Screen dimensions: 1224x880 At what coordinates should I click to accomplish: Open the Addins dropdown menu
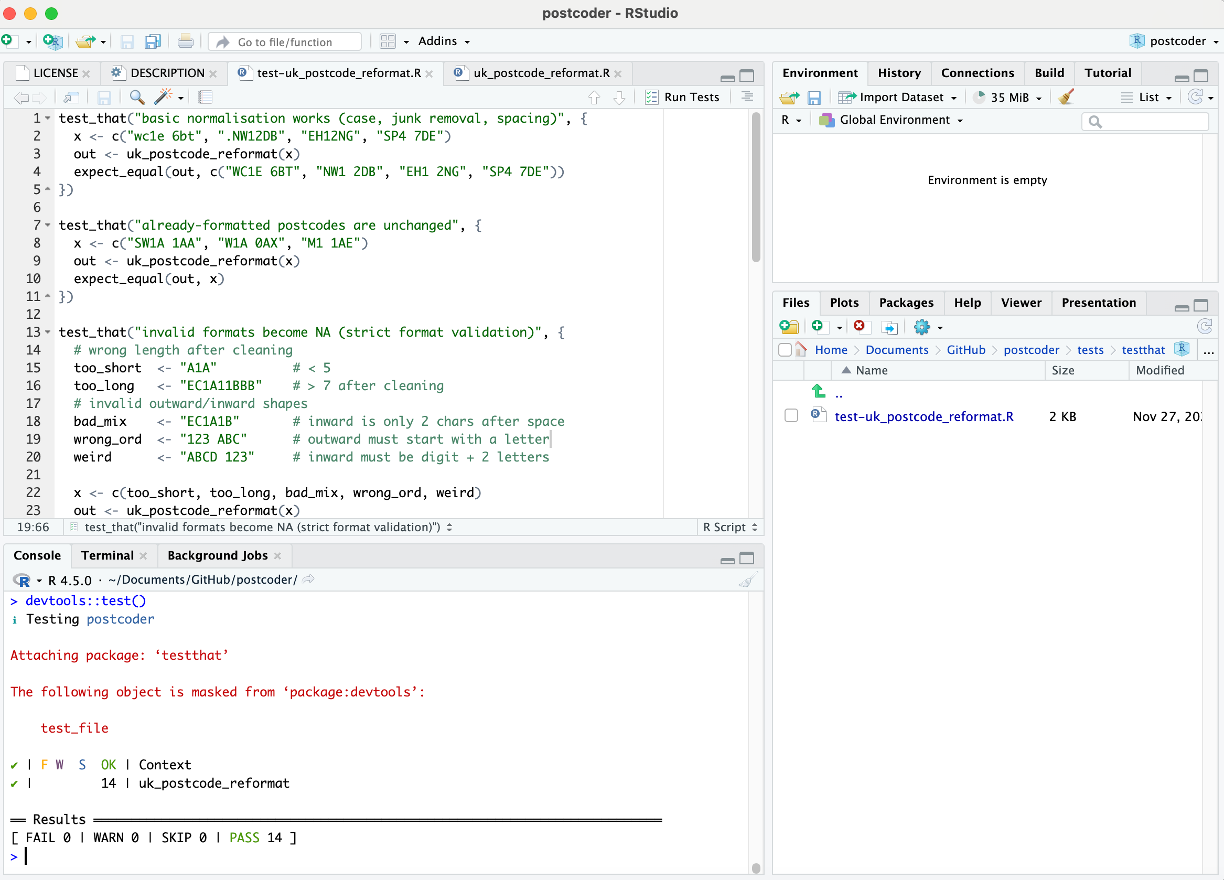coord(444,41)
